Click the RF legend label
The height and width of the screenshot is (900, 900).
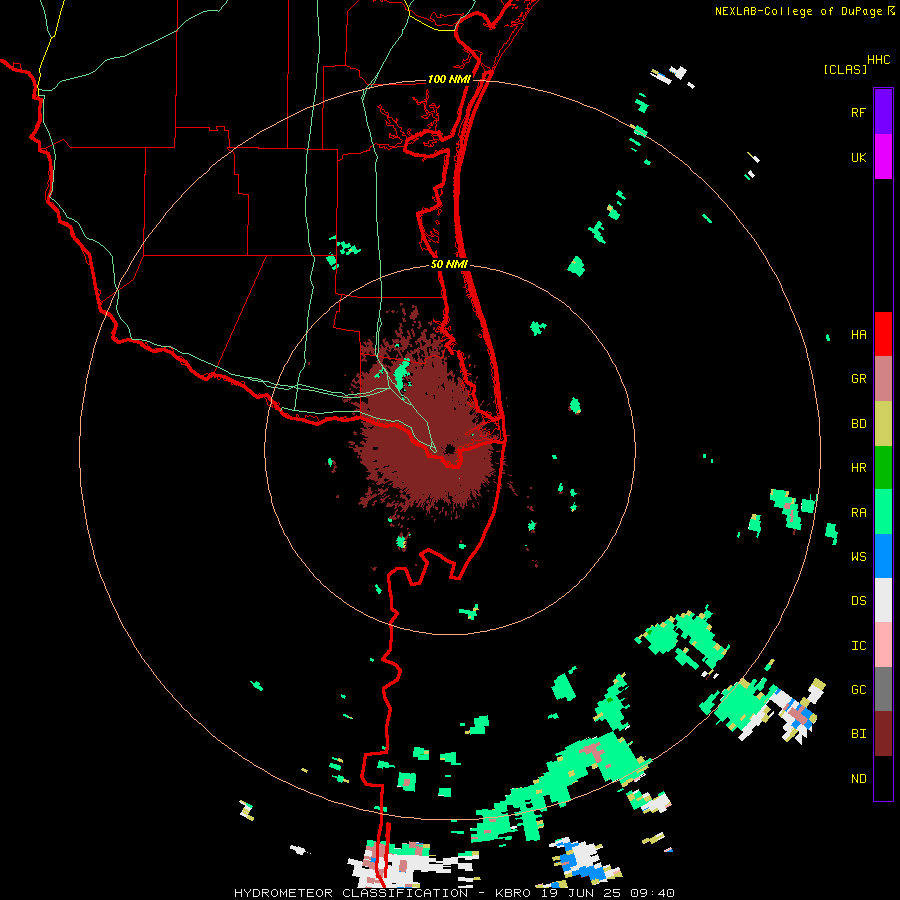pos(858,113)
